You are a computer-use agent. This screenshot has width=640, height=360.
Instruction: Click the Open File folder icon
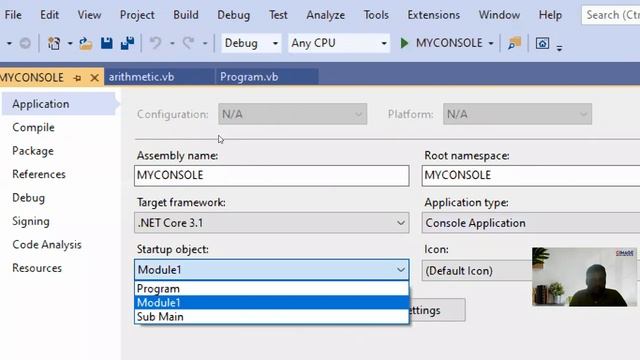[86, 43]
